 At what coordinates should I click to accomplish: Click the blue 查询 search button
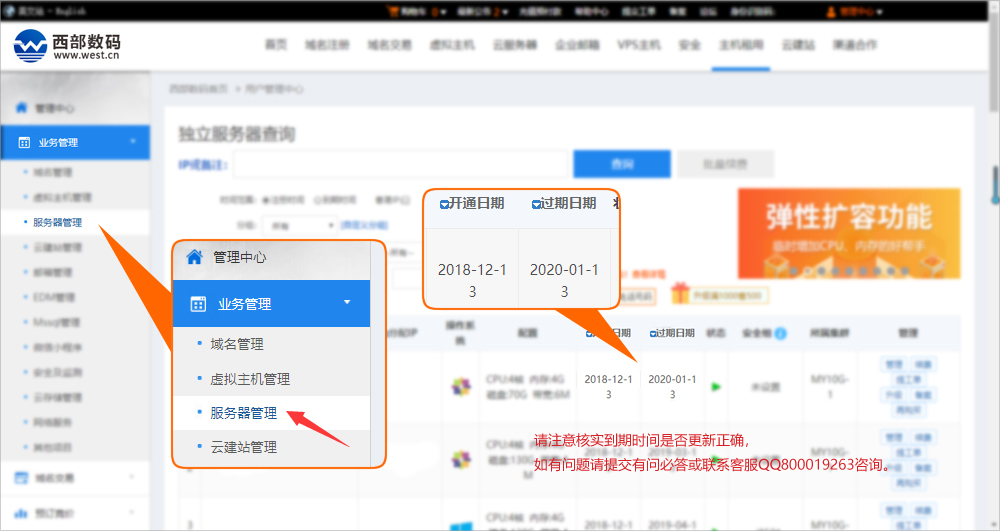(x=621, y=164)
